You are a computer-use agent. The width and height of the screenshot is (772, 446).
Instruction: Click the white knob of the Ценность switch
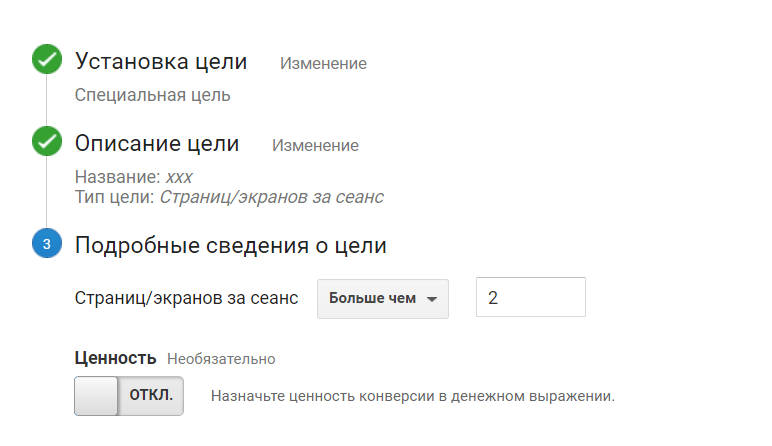point(97,396)
